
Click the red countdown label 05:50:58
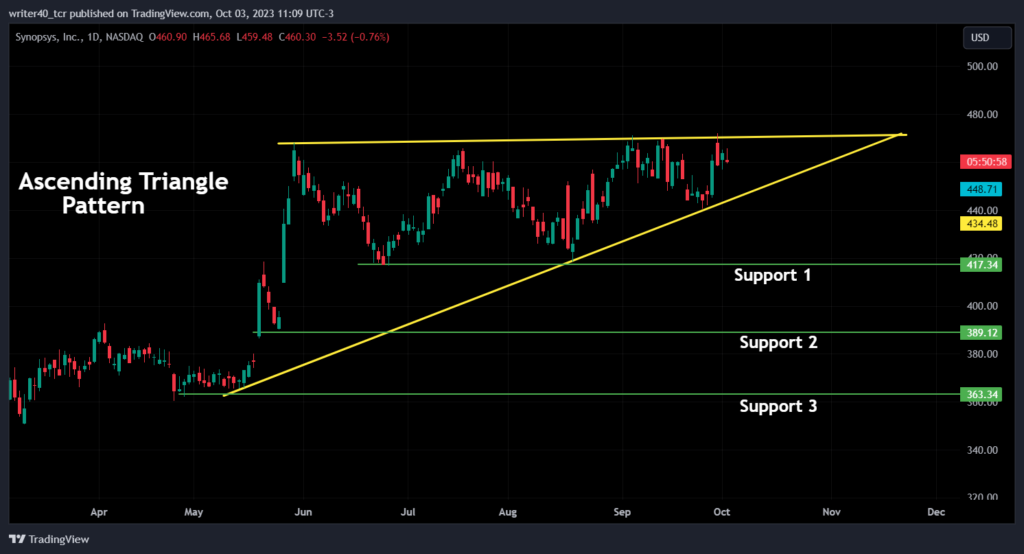click(x=986, y=161)
